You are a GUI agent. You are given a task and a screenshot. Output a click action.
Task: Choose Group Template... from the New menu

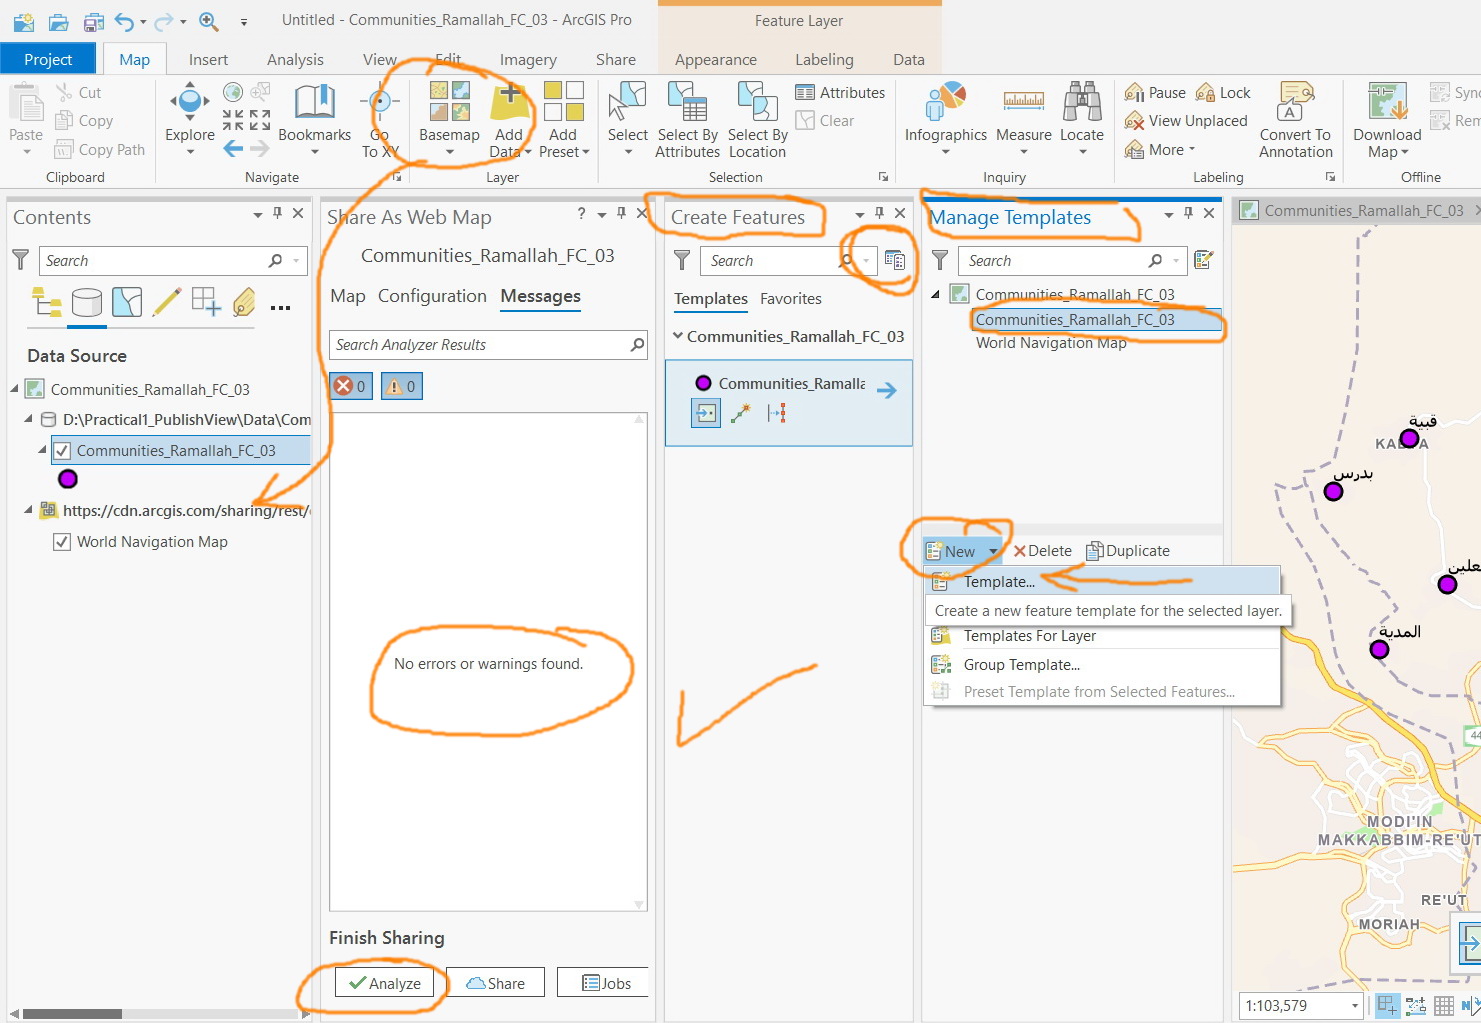point(1102,665)
